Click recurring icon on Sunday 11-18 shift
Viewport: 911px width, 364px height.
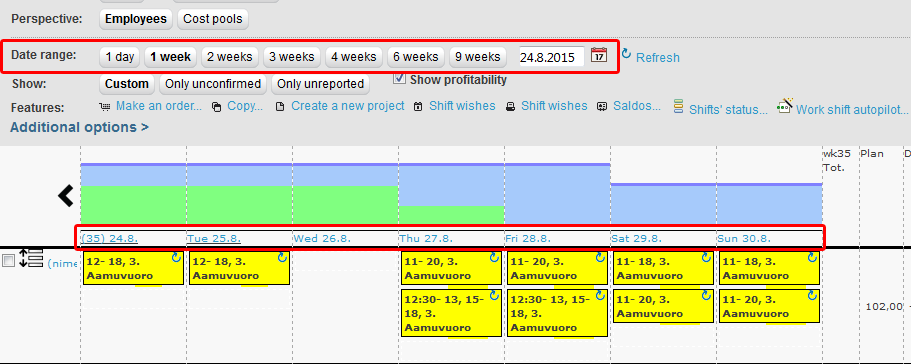[x=813, y=258]
